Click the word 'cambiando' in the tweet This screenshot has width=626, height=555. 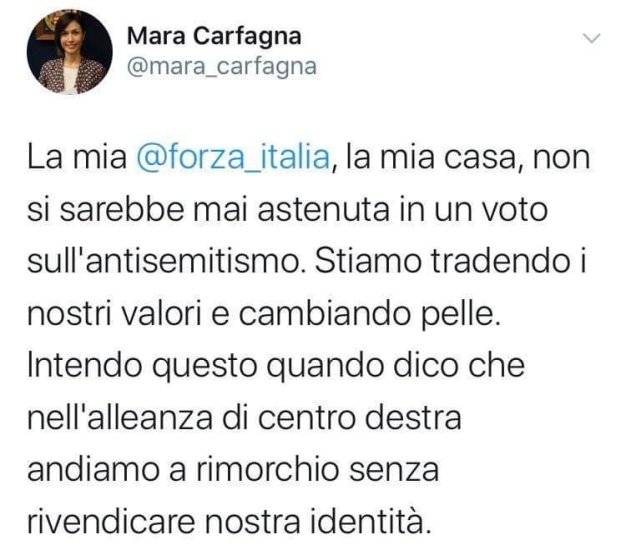coord(325,313)
